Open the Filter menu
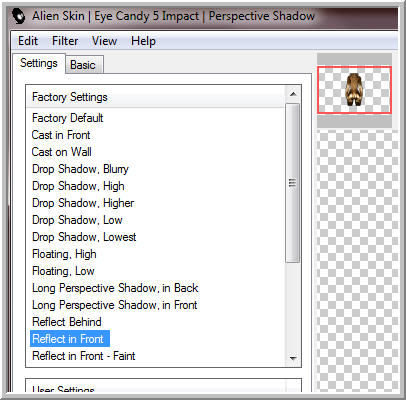The height and width of the screenshot is (400, 406). click(65, 41)
